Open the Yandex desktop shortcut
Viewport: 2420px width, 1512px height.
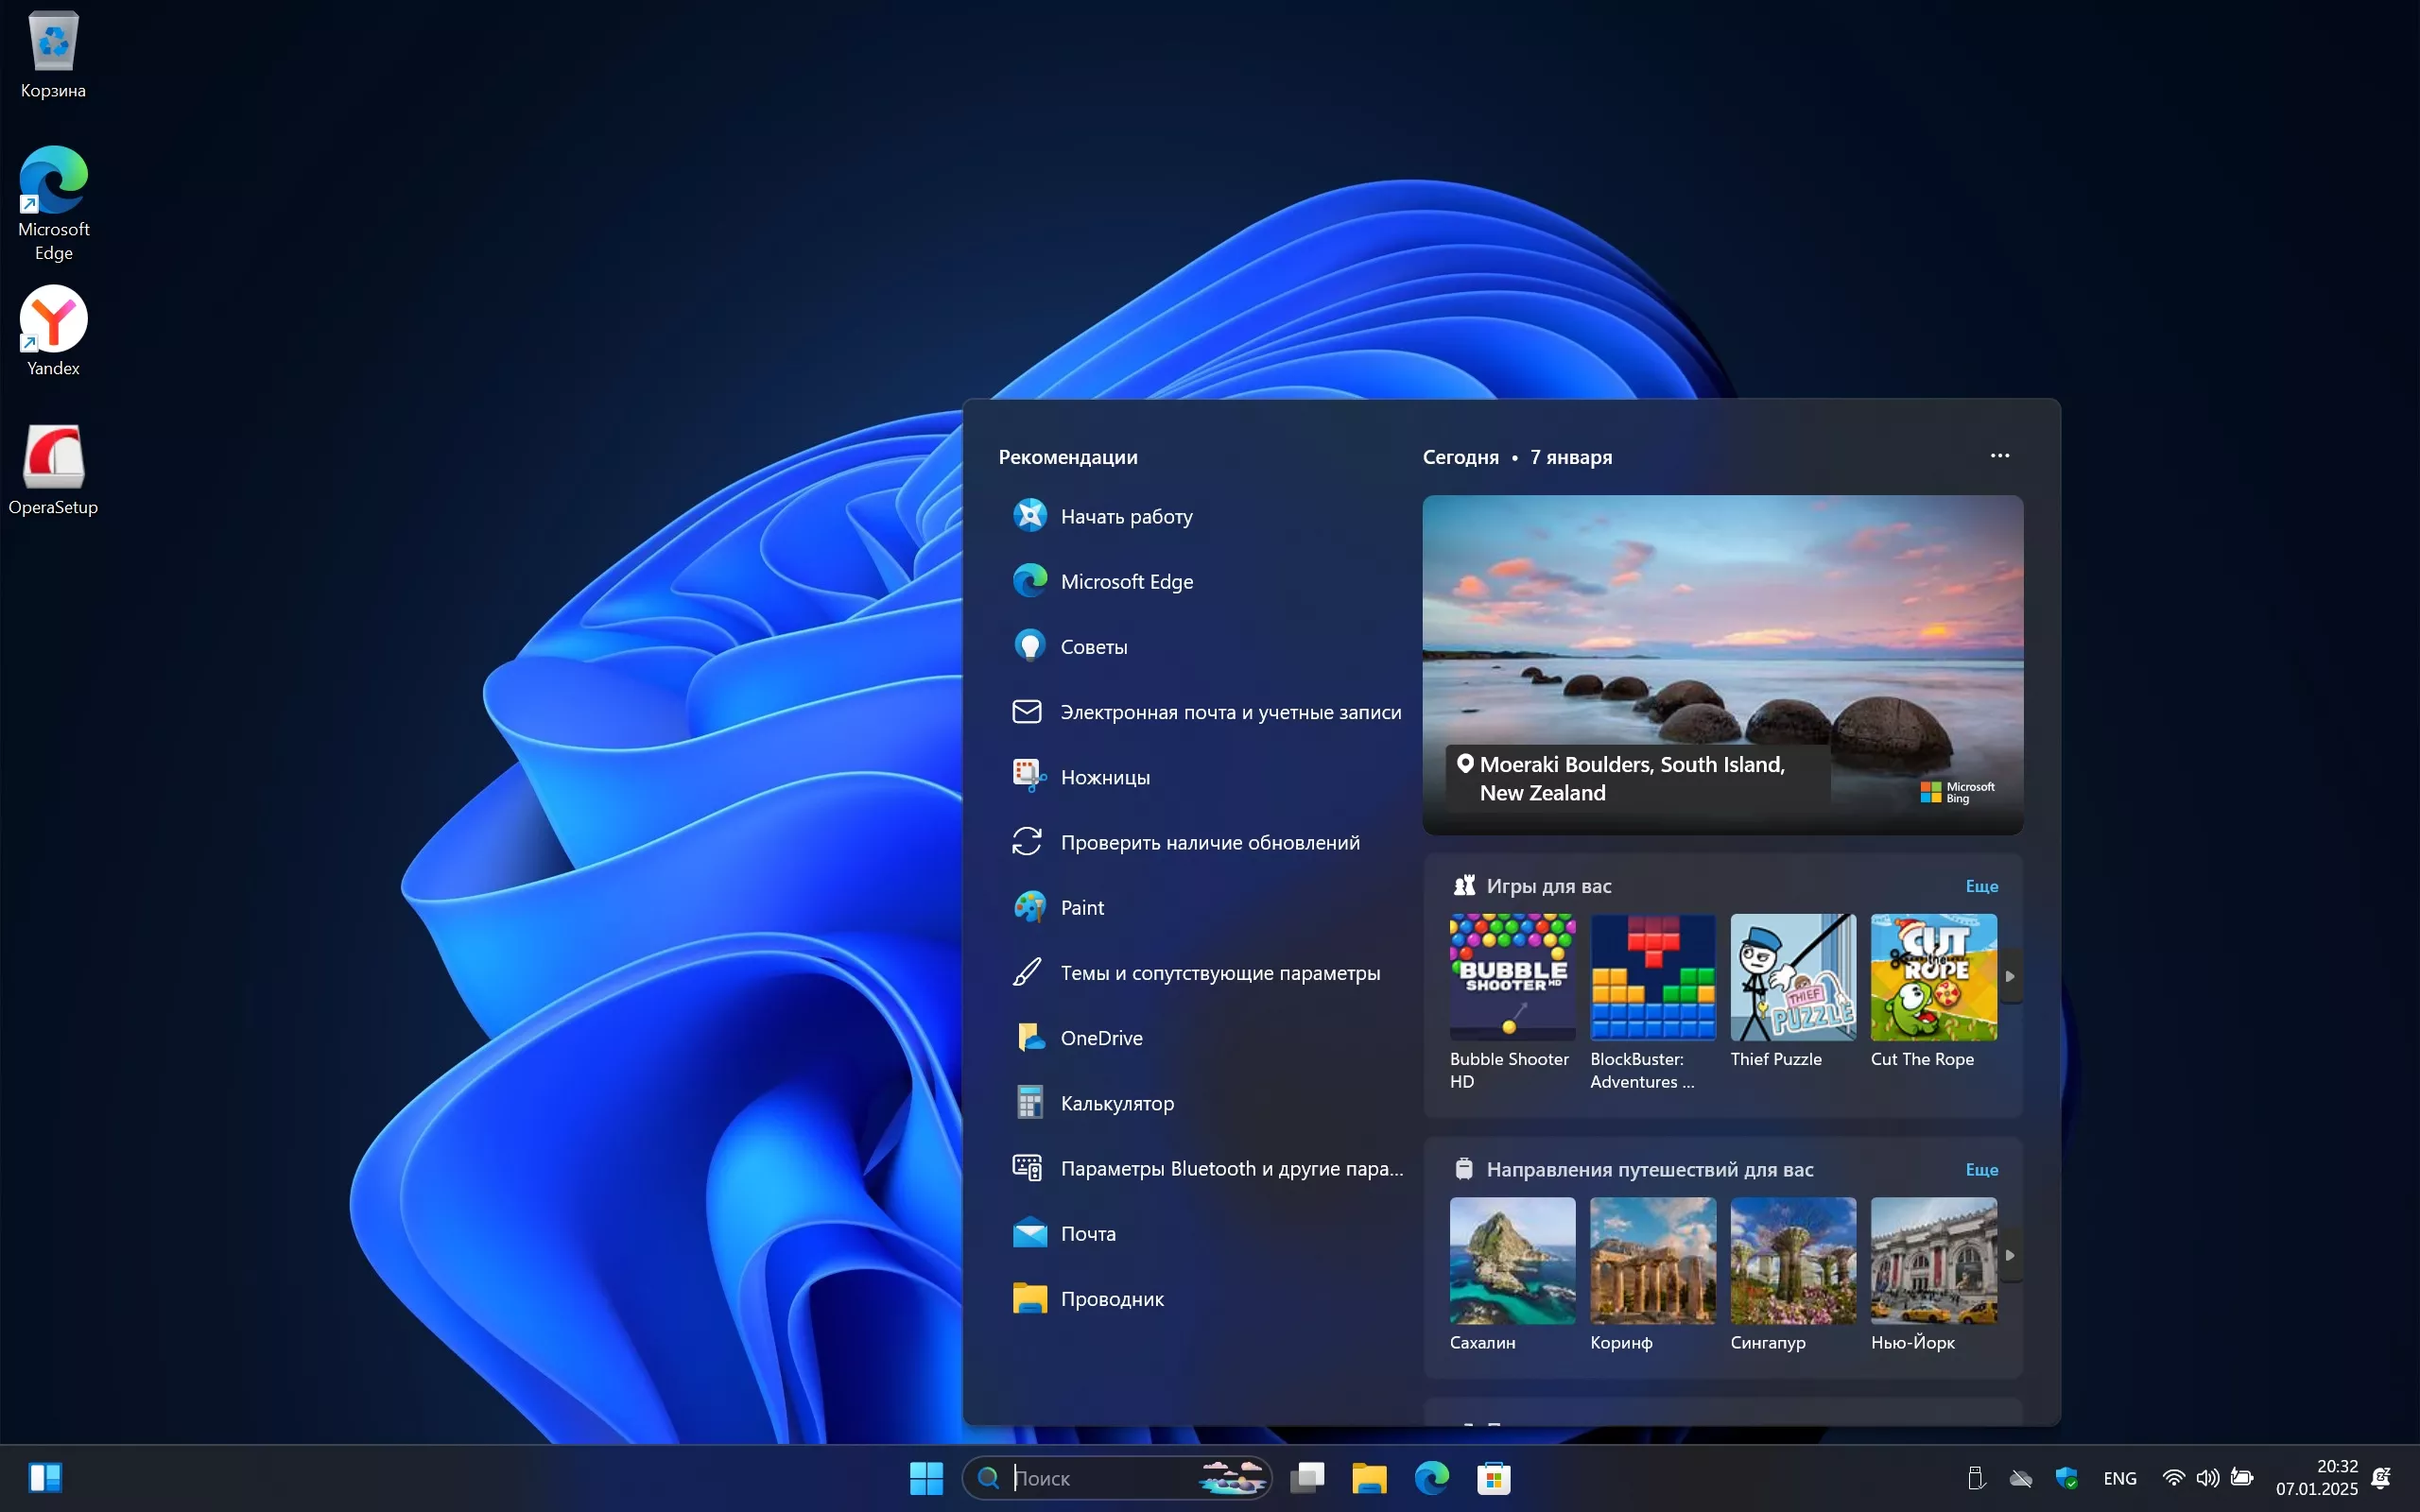click(53, 320)
